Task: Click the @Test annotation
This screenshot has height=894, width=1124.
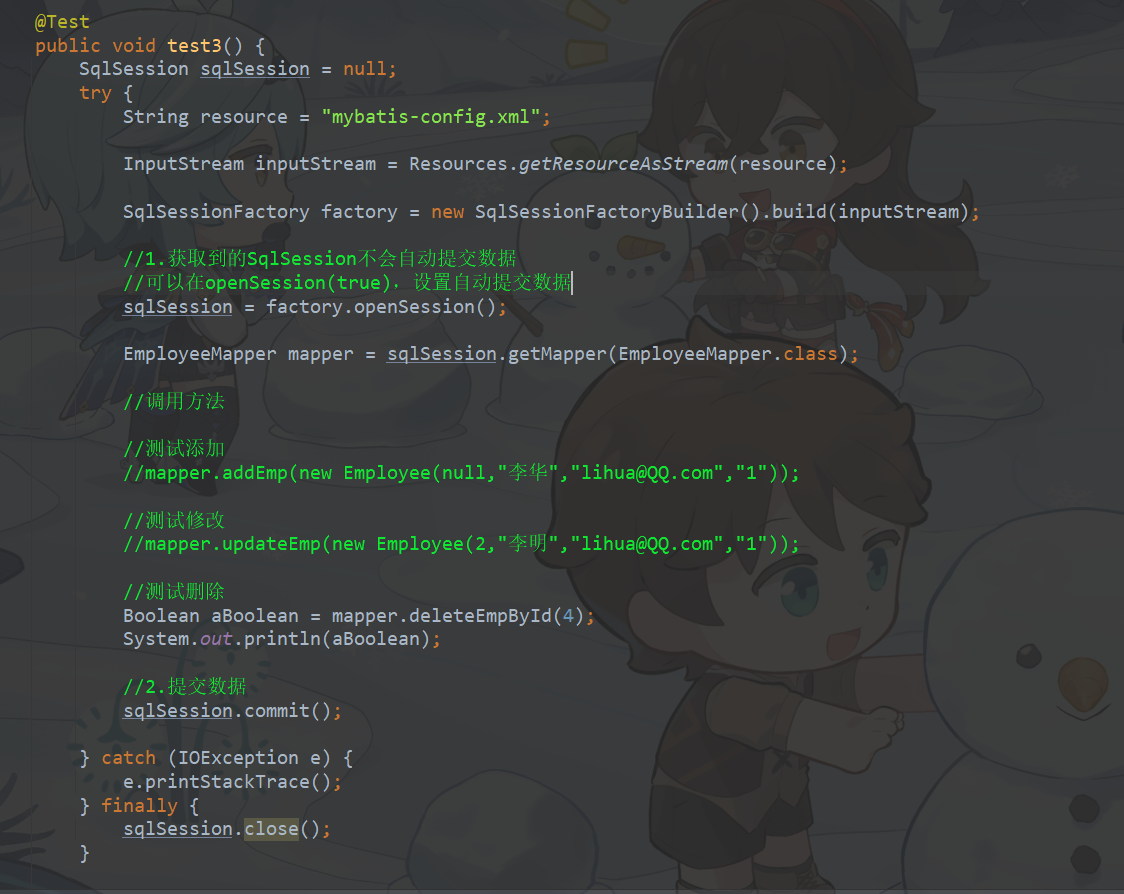Action: click(62, 22)
